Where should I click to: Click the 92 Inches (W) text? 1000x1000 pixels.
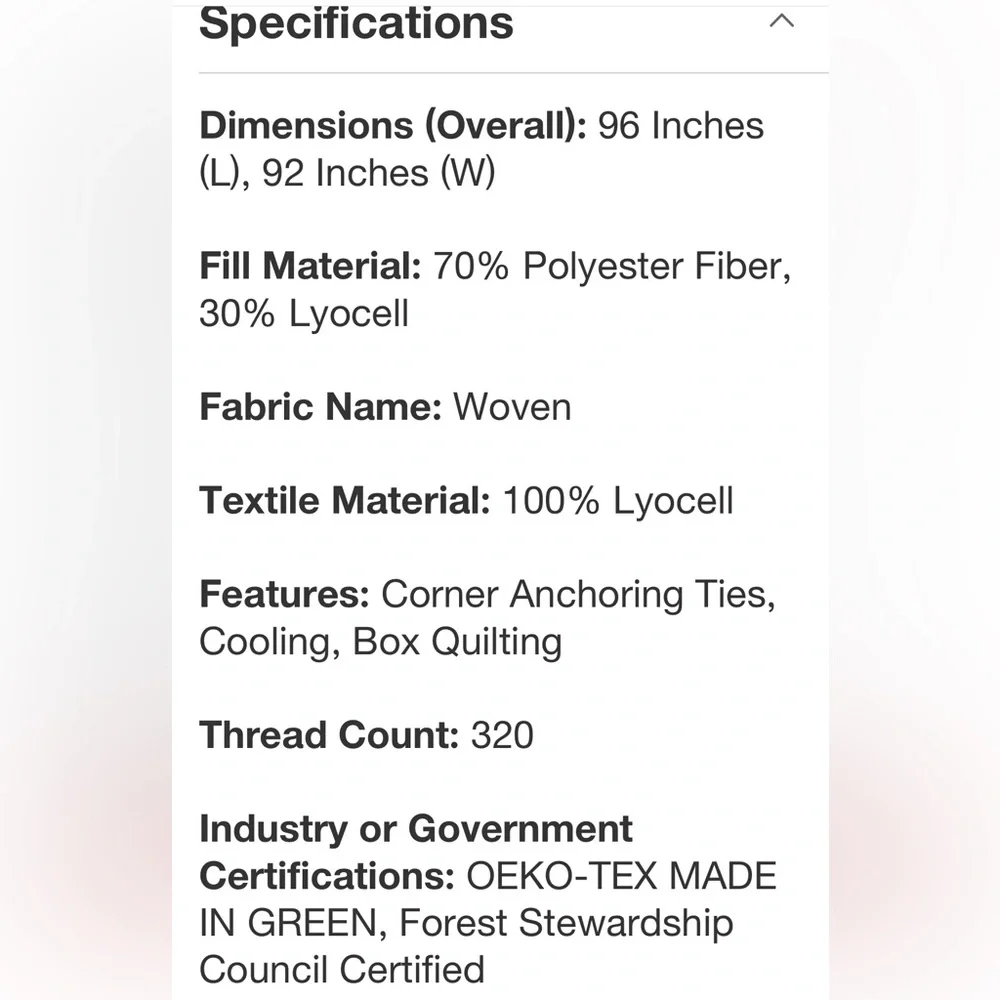pyautogui.click(x=378, y=173)
